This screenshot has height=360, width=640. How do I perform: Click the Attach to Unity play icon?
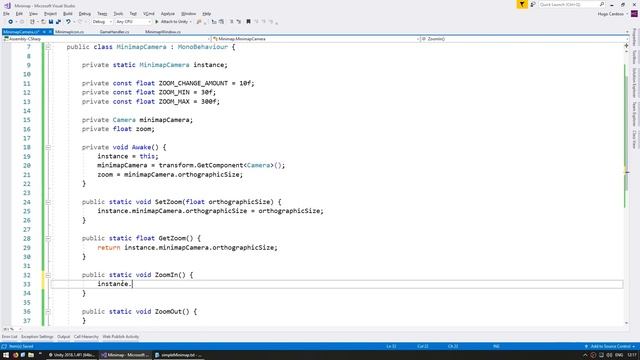pyautogui.click(x=157, y=22)
